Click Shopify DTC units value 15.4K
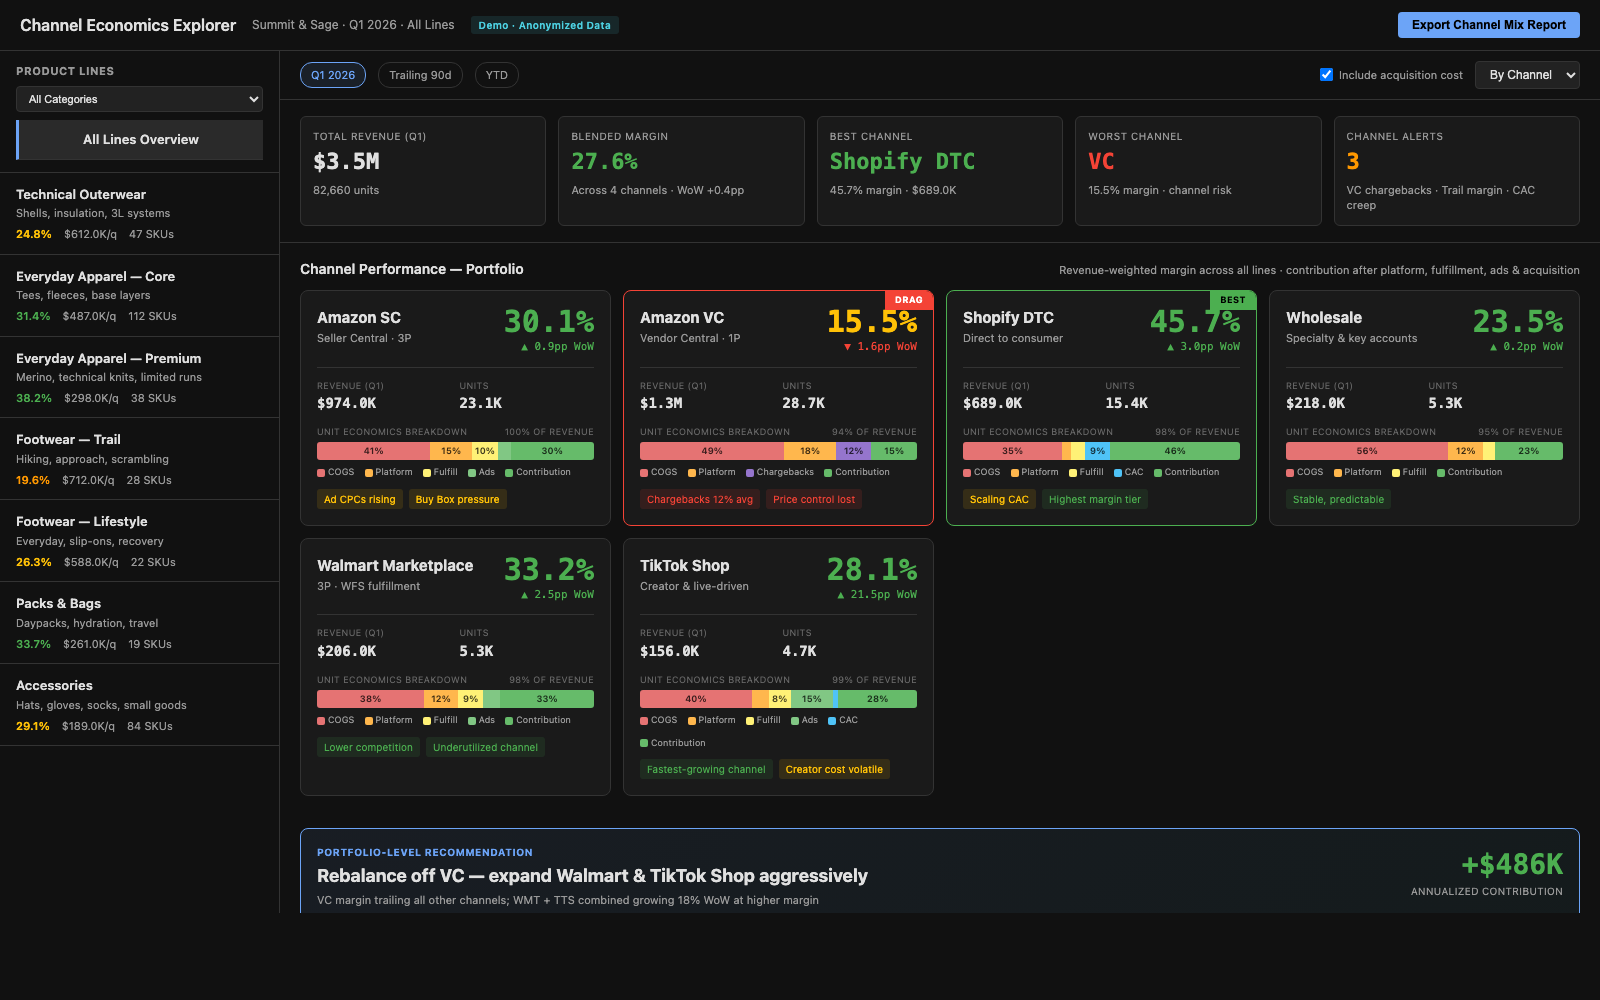This screenshot has width=1600, height=1000. coord(1126,403)
